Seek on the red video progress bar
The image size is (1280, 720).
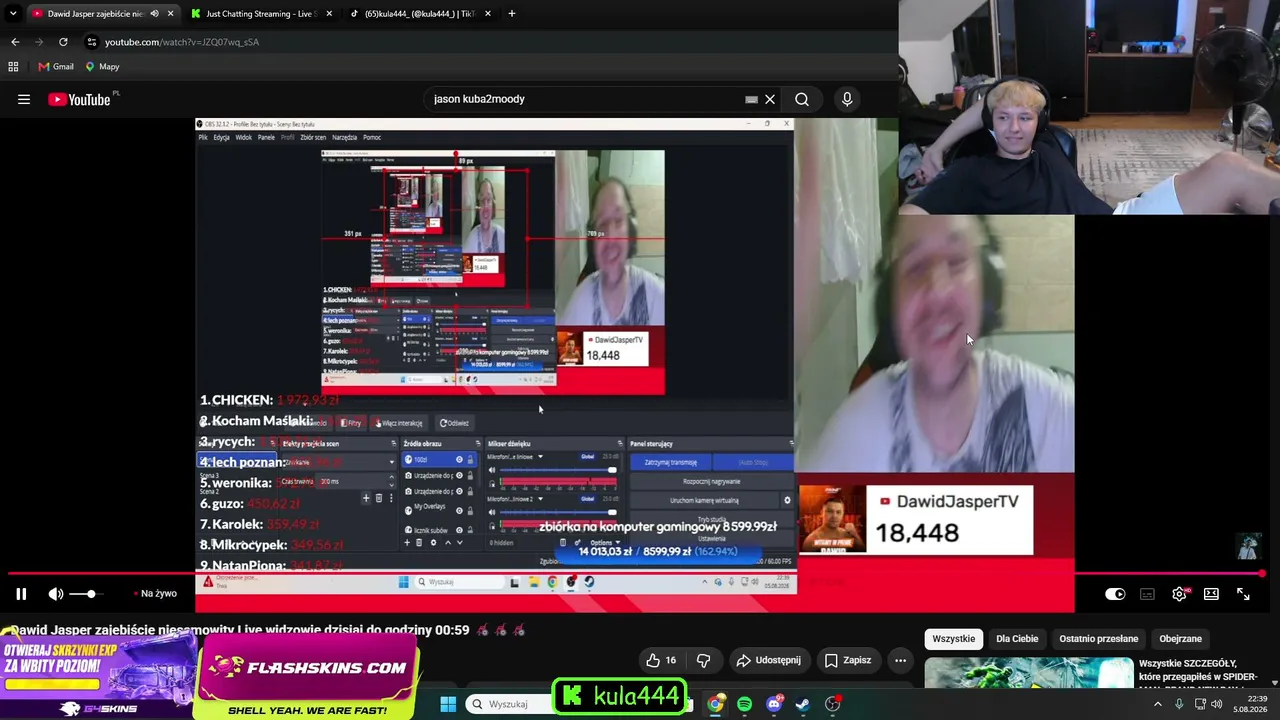636,574
